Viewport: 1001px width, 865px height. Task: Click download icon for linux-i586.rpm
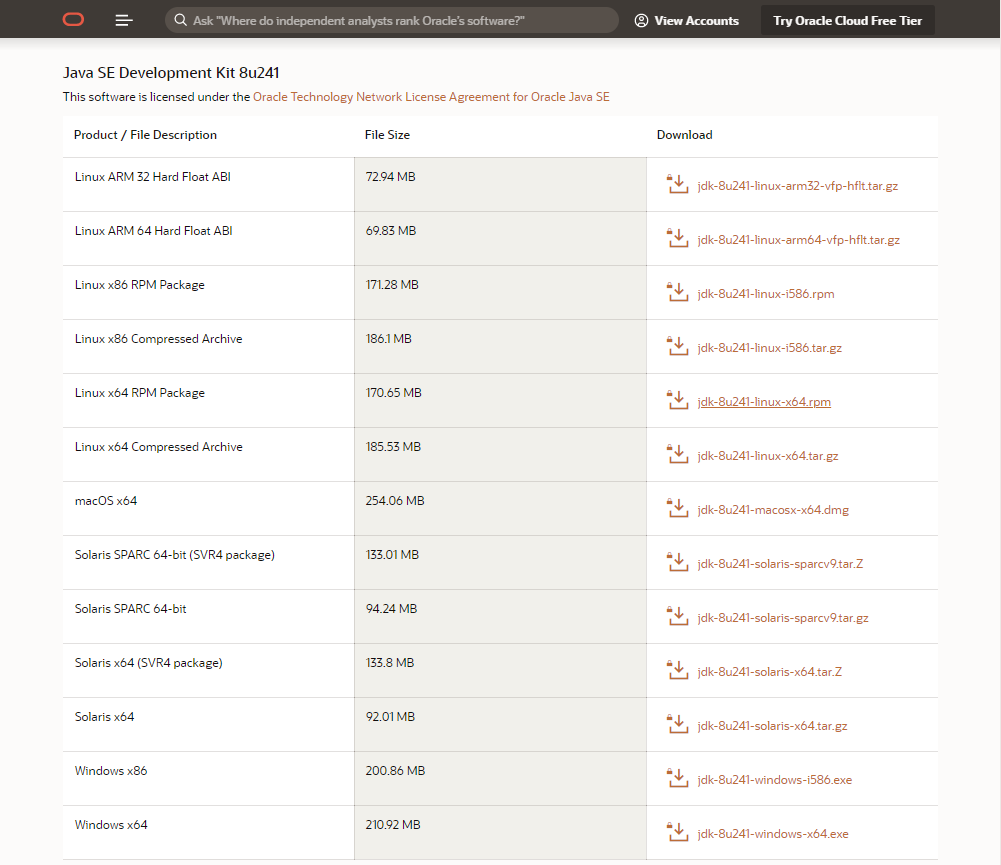pos(677,292)
